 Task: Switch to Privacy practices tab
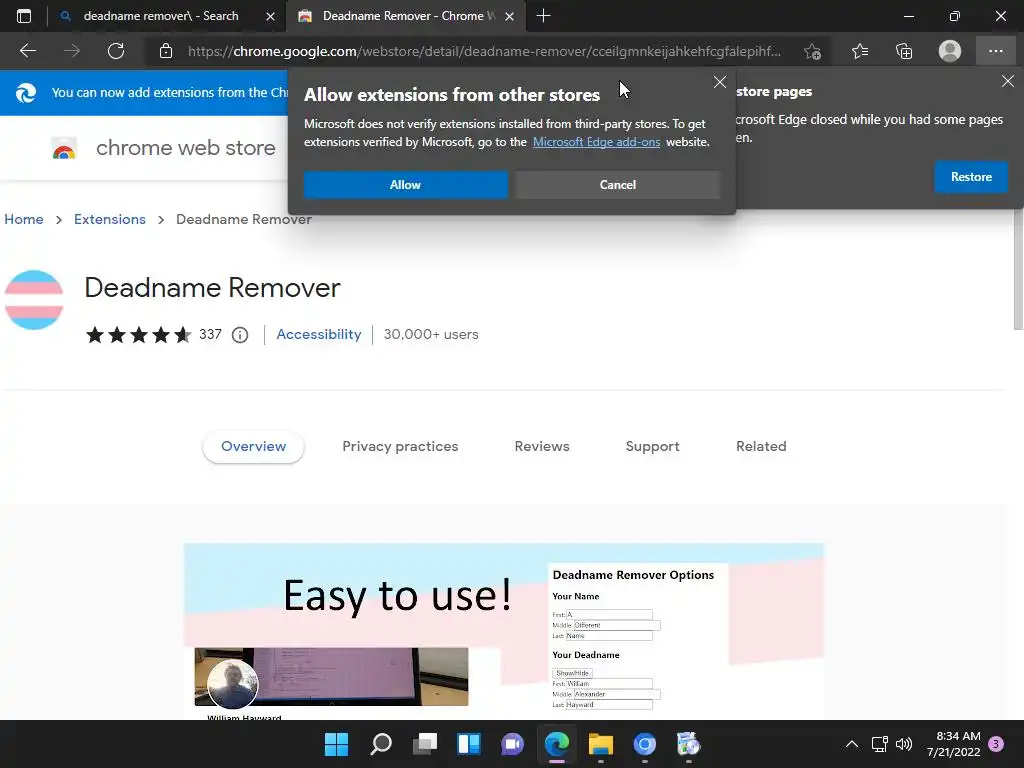[400, 447]
